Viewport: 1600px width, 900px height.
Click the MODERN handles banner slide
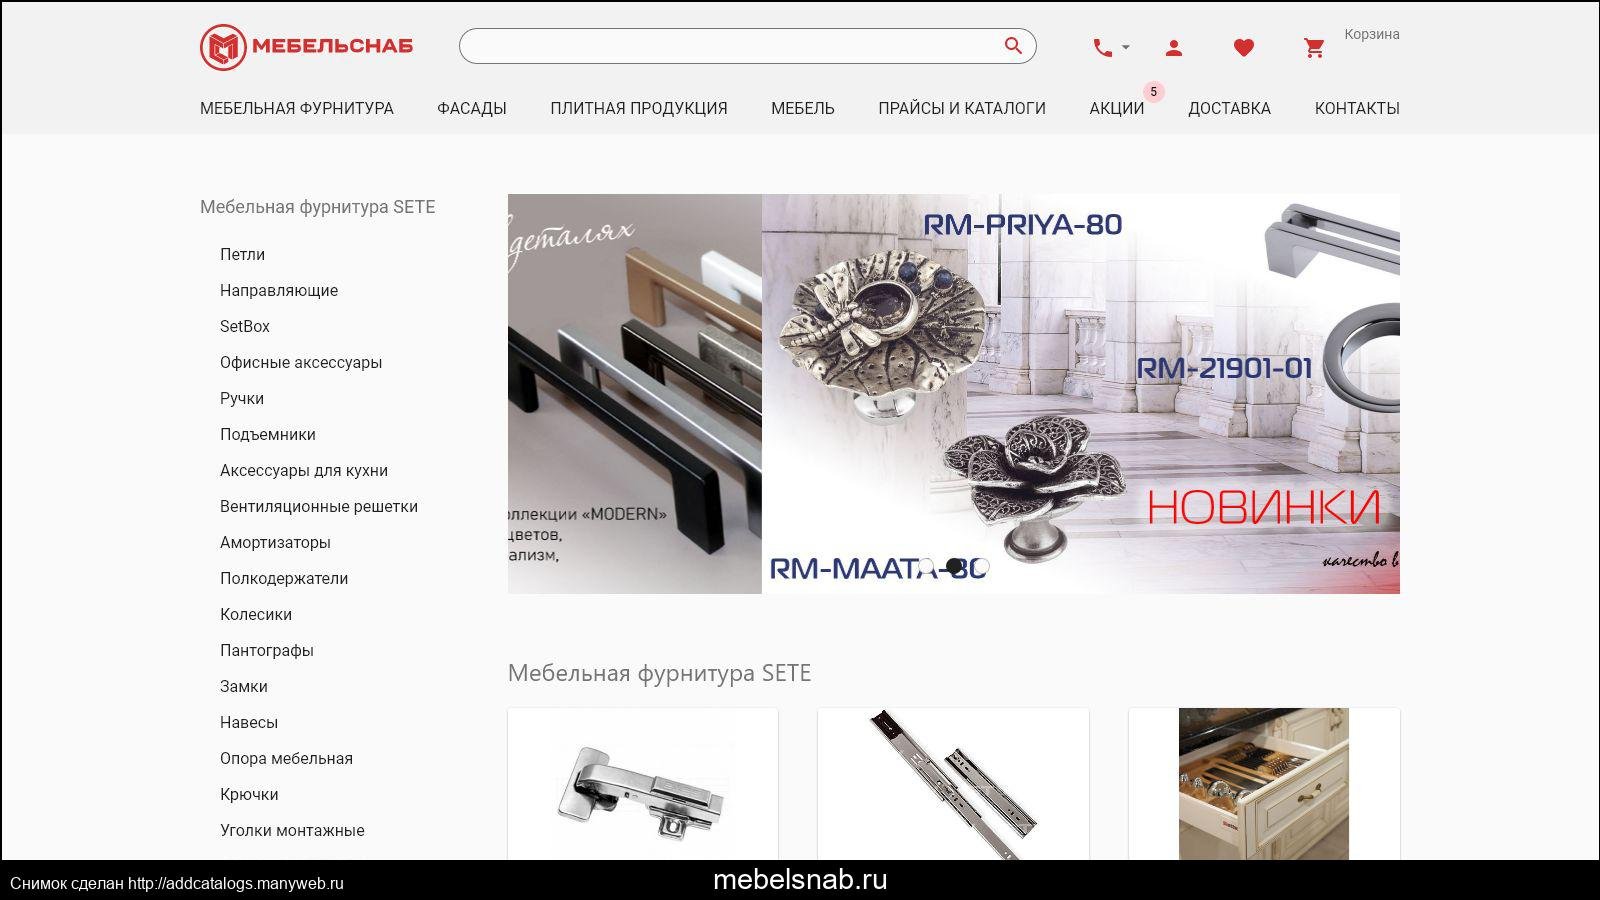pos(635,394)
